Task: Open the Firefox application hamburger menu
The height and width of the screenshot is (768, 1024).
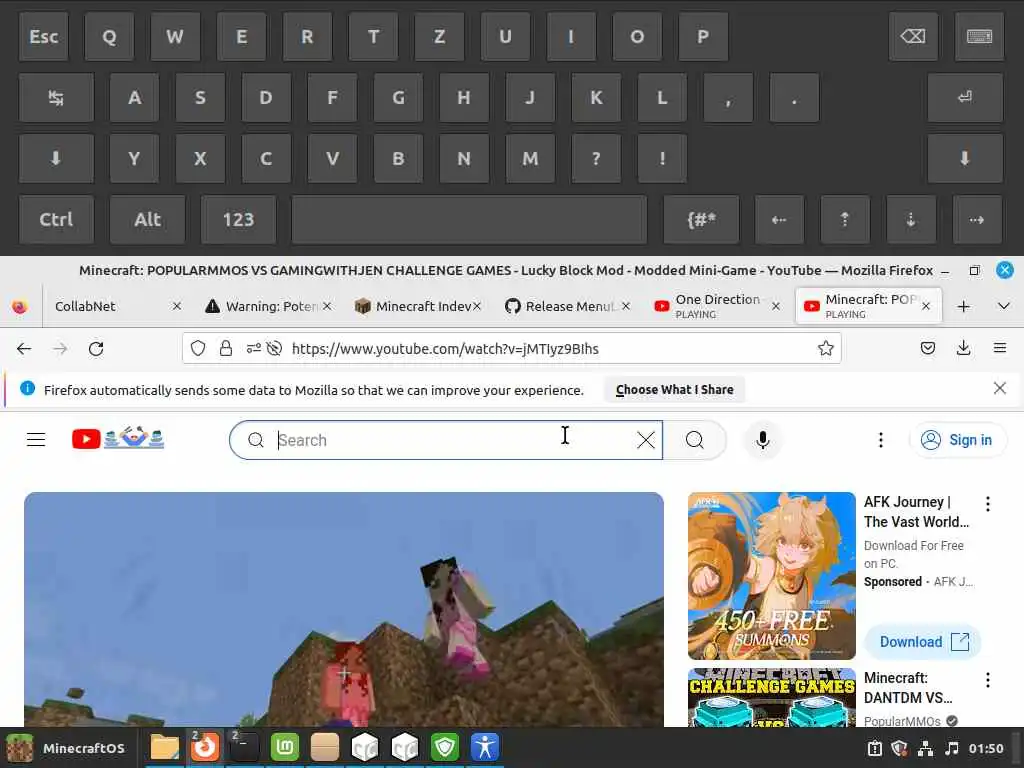Action: (1000, 349)
